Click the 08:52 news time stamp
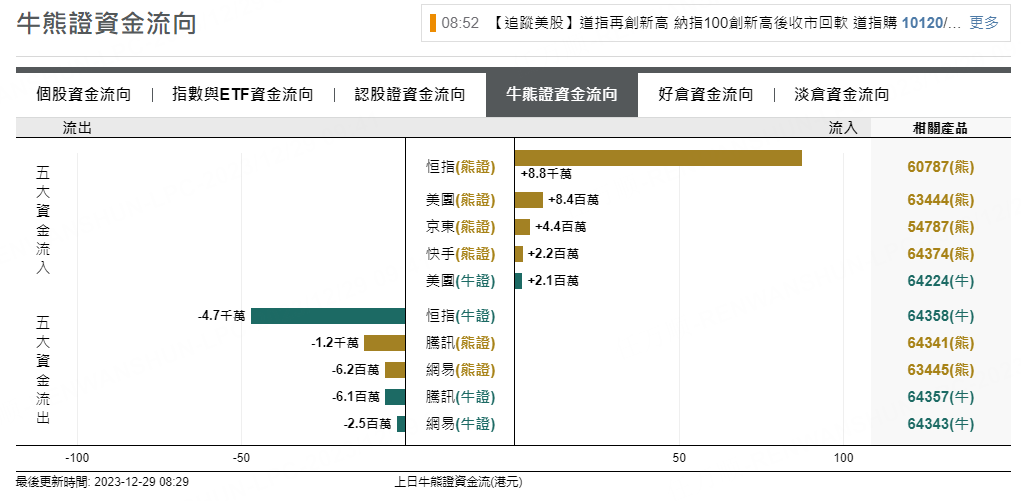The height and width of the screenshot is (501, 1021). [x=460, y=23]
